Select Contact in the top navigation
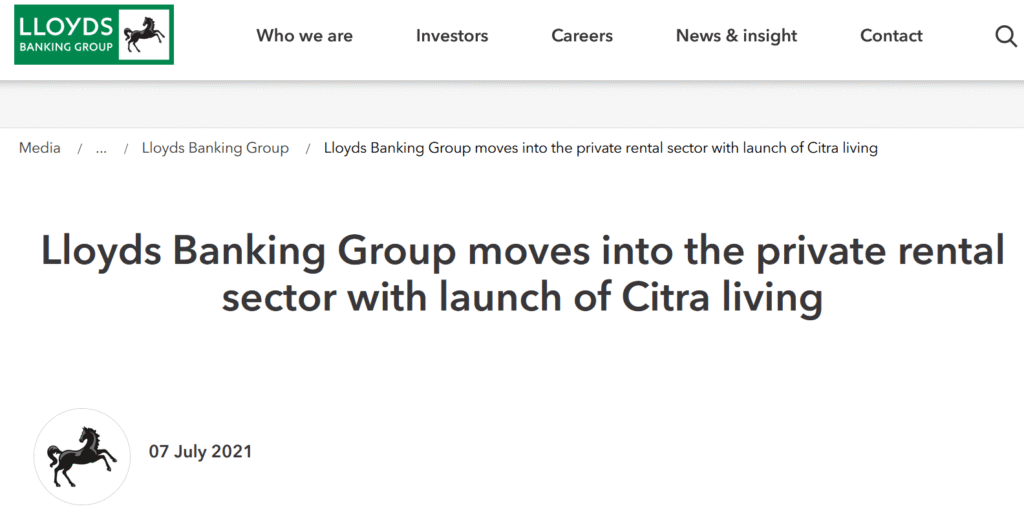1024x513 pixels. pos(891,36)
